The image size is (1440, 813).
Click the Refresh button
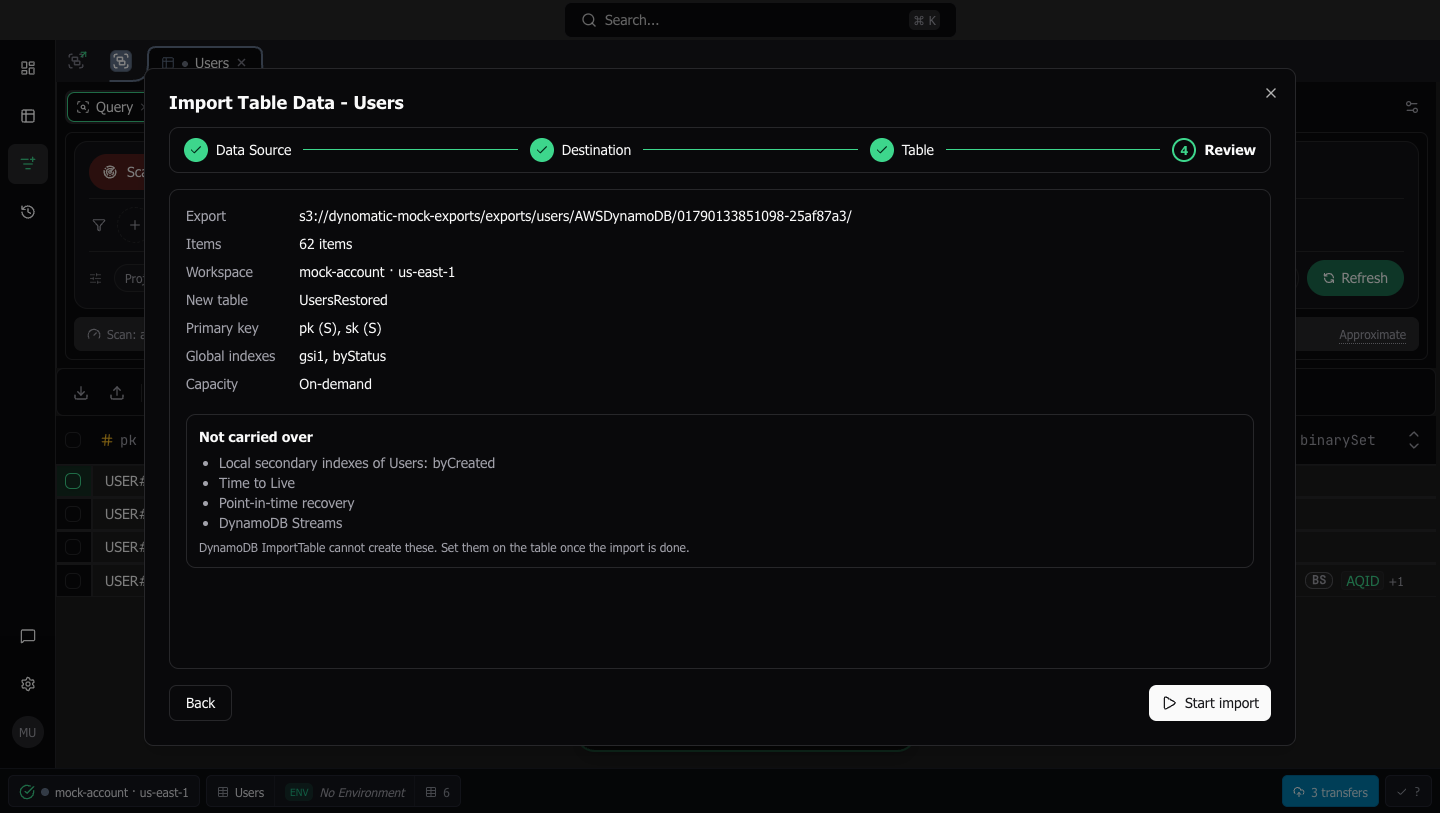pos(1355,278)
